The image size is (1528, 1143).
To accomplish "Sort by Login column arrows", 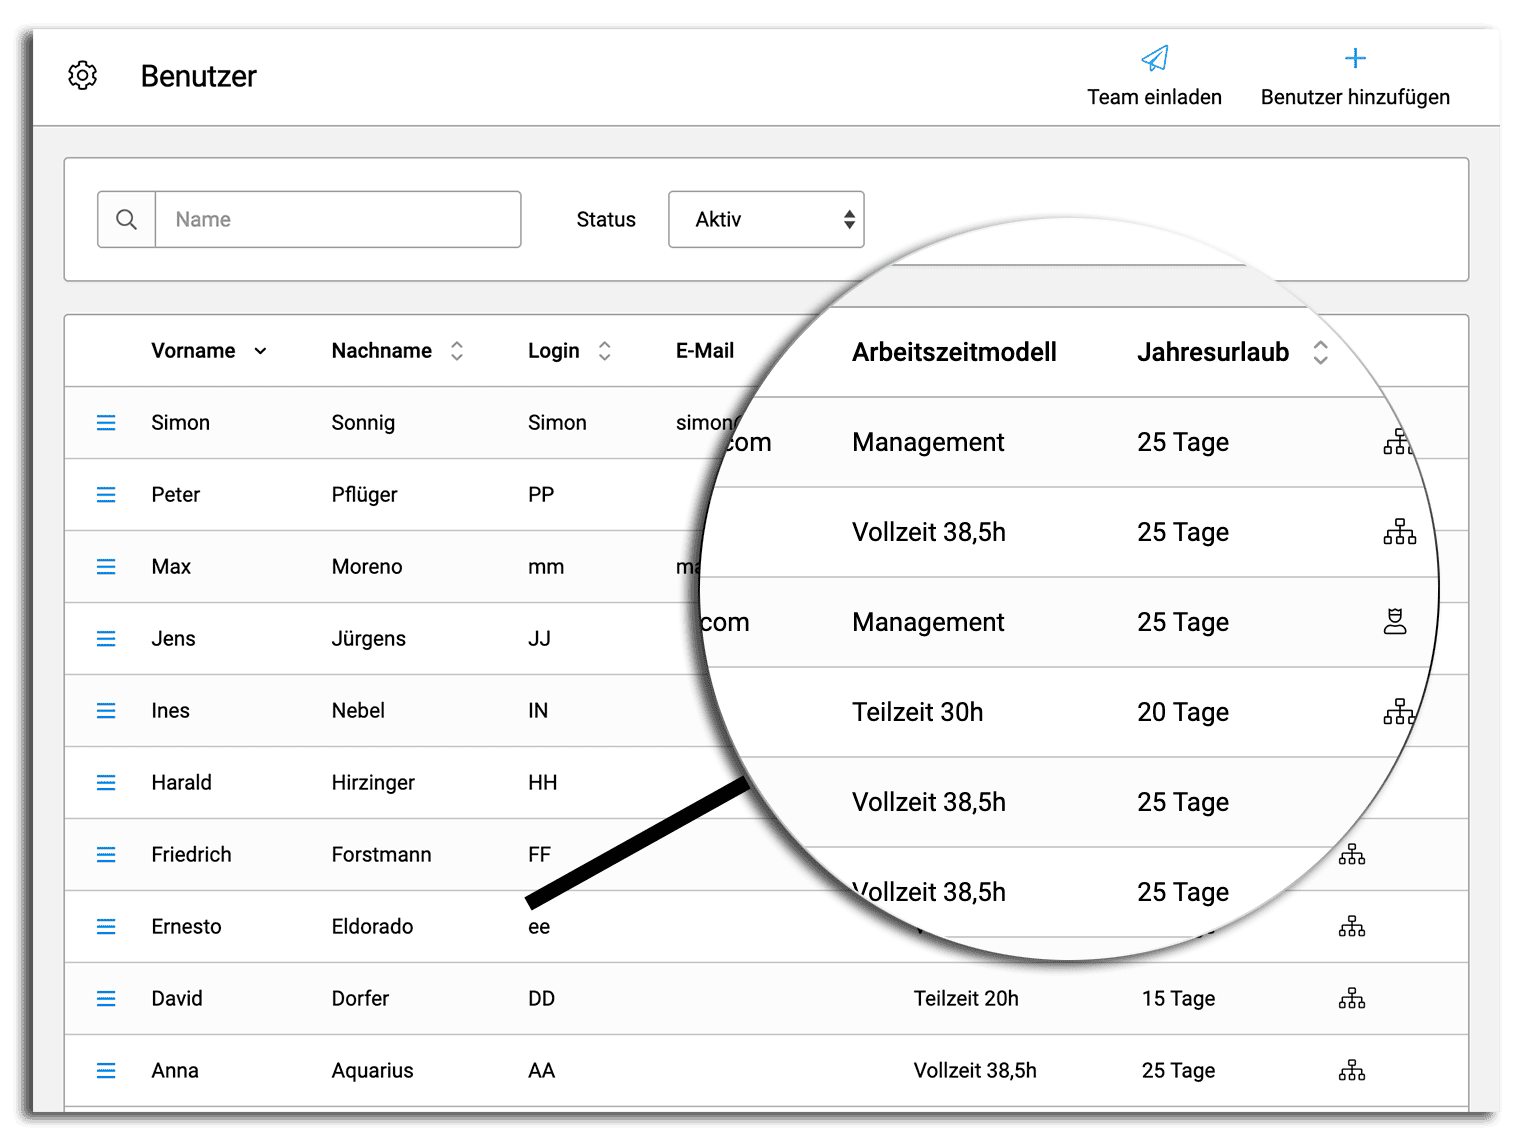I will pos(605,351).
